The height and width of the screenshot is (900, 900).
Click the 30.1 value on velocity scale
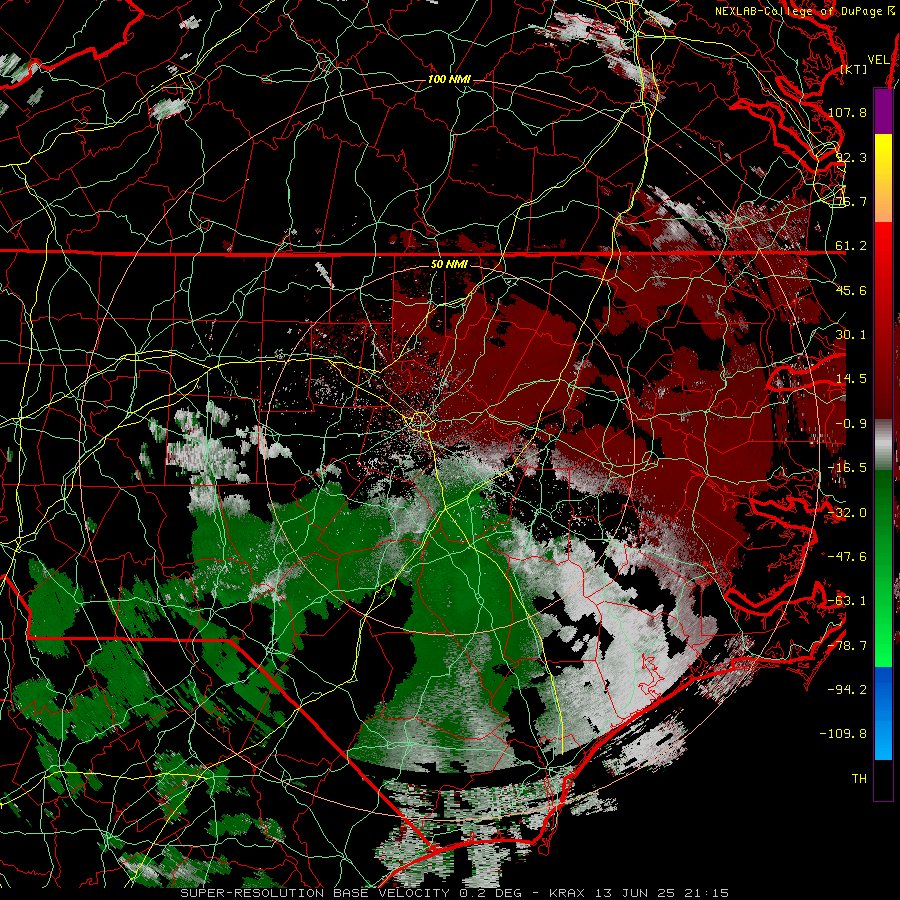[x=851, y=335]
